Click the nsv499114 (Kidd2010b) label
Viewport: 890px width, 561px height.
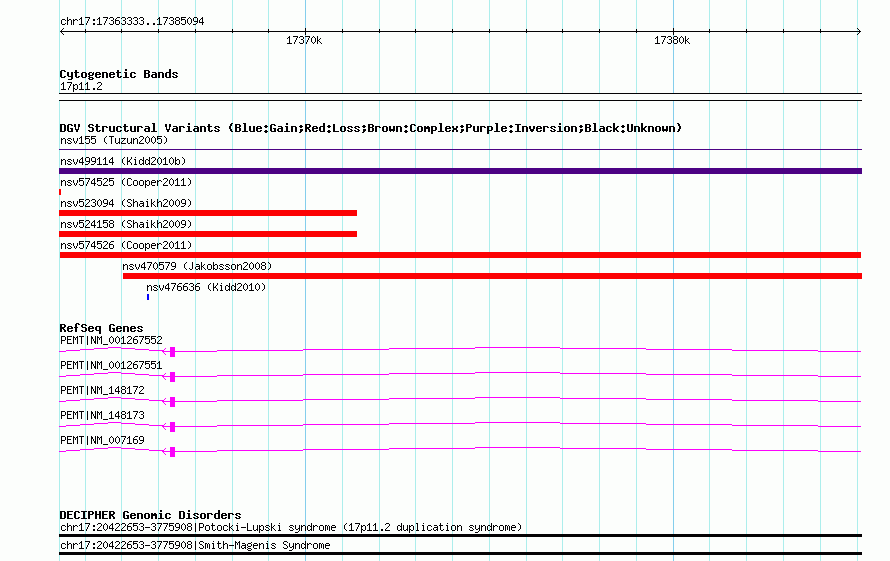pyautogui.click(x=123, y=161)
